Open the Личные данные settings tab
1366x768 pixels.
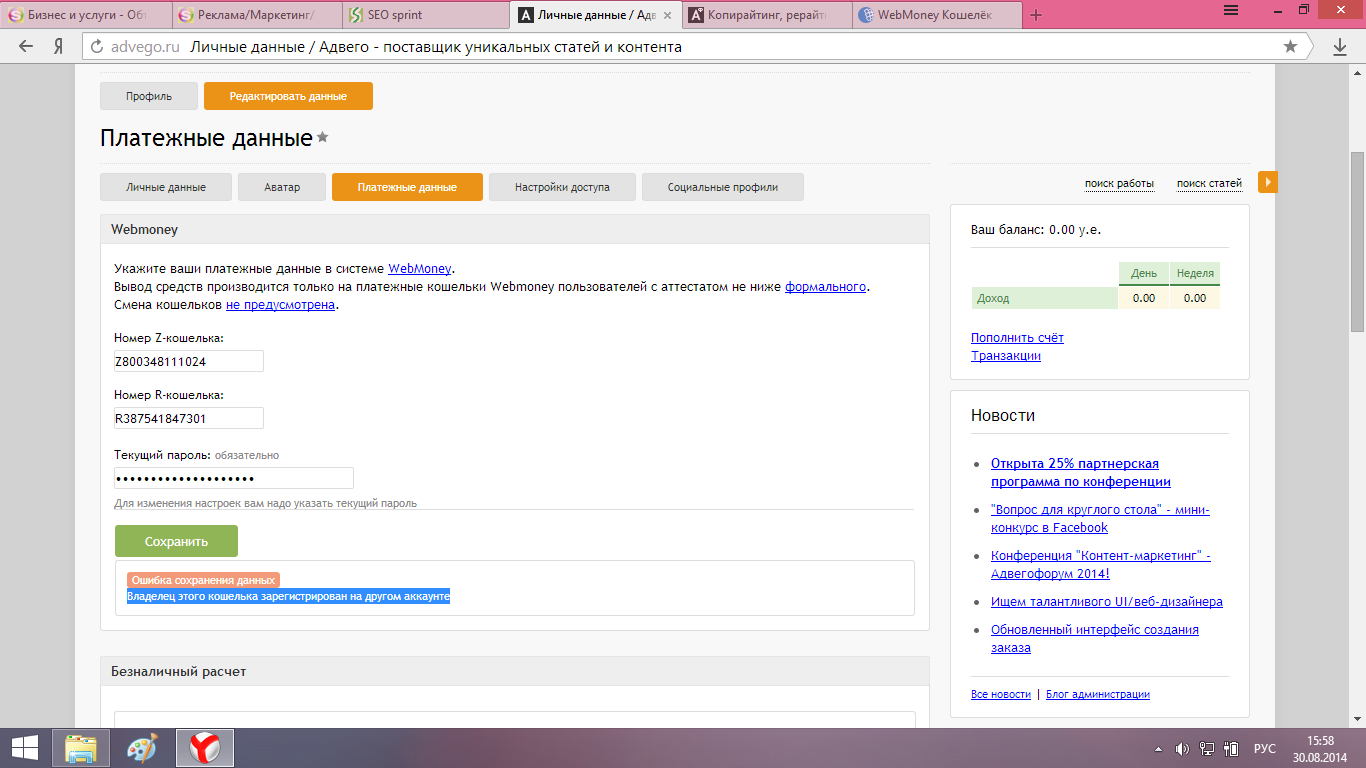tap(166, 187)
